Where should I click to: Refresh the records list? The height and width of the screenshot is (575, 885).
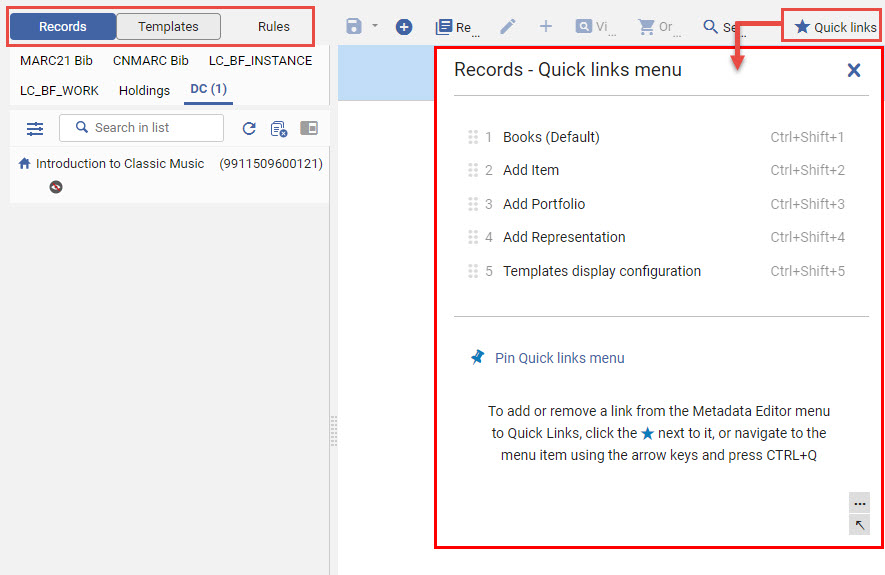(249, 129)
